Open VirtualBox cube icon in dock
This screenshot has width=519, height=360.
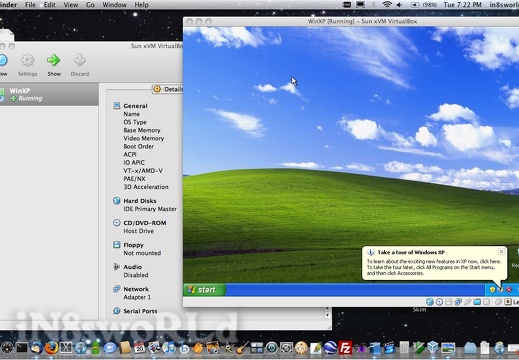433,348
